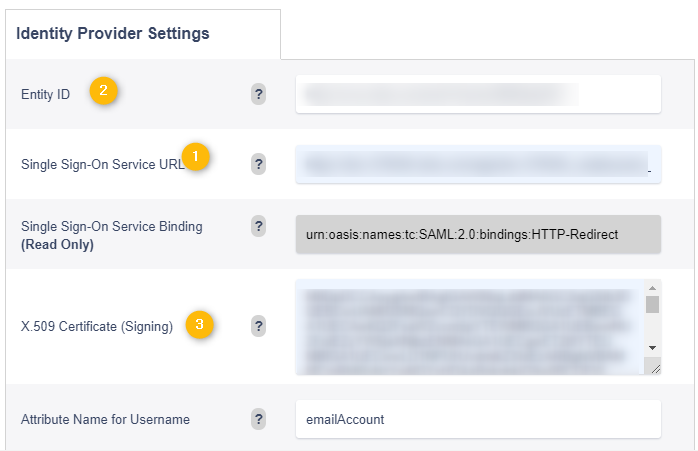View help for X.509 Certificate (Signing)

pyautogui.click(x=258, y=326)
